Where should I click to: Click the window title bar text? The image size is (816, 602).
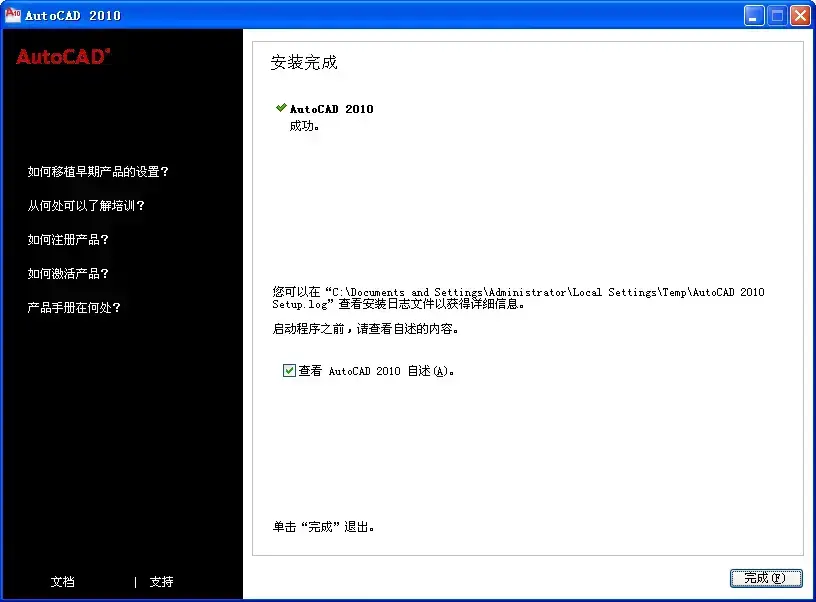73,16
